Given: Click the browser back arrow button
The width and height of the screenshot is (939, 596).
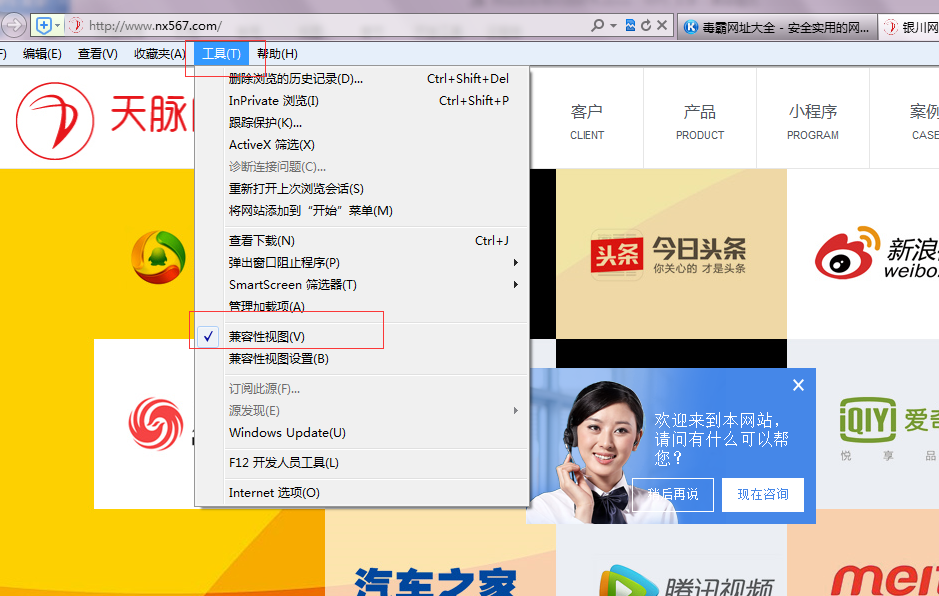Looking at the screenshot, I should click(x=13, y=25).
